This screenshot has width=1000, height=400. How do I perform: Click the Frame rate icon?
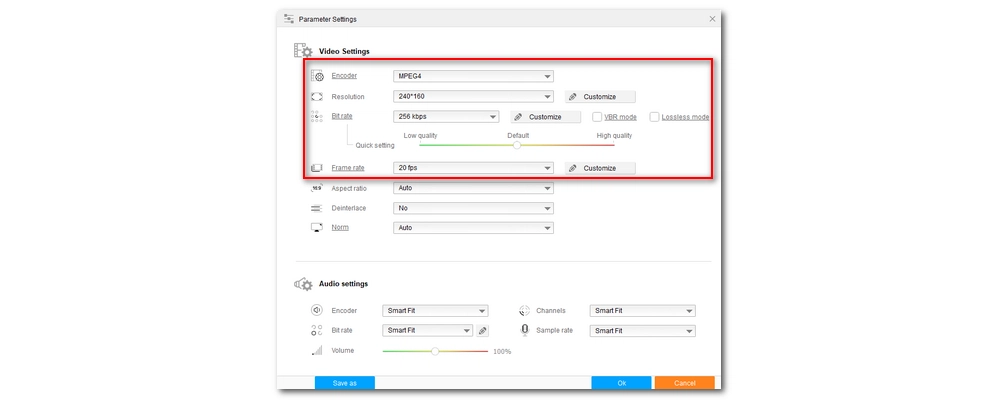tap(317, 168)
